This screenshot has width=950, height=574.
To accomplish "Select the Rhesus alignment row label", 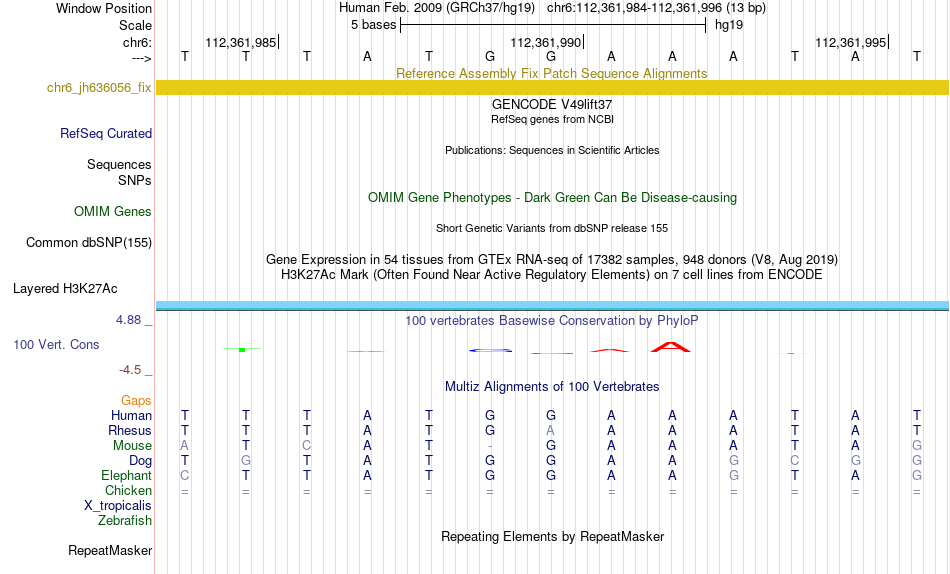I will (130, 430).
